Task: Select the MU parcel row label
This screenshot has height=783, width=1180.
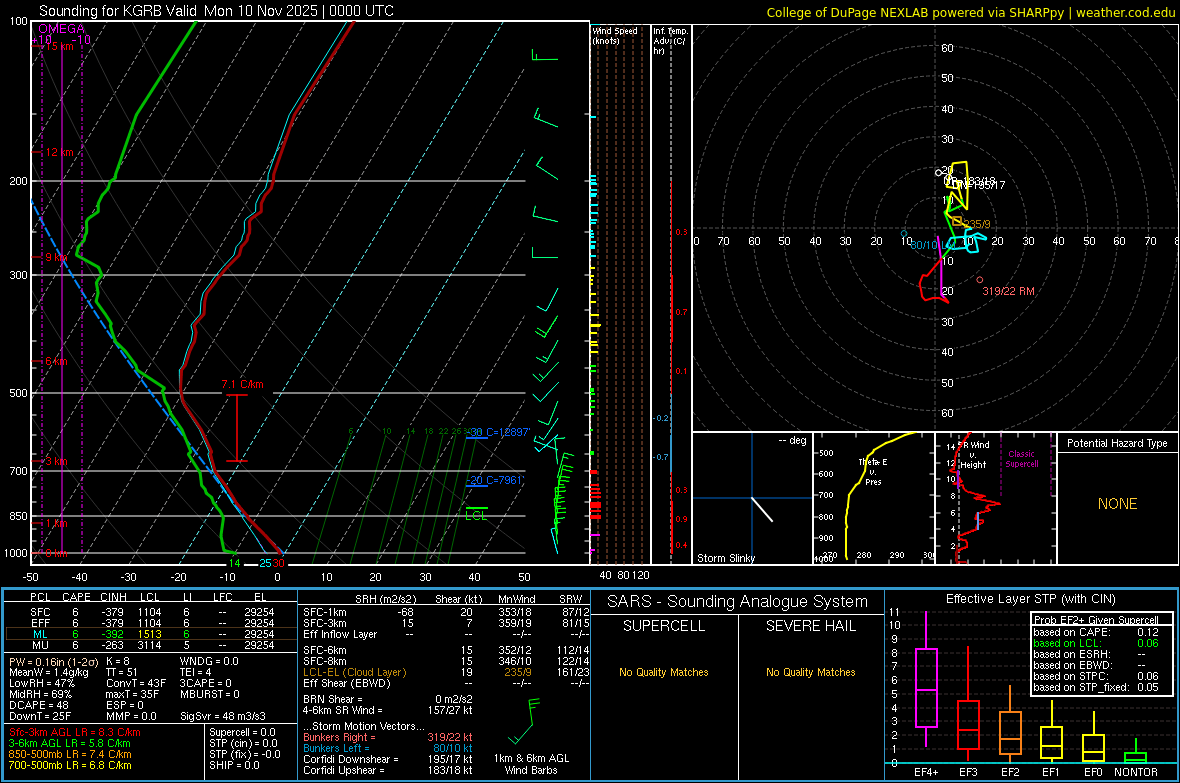Action: [x=41, y=644]
